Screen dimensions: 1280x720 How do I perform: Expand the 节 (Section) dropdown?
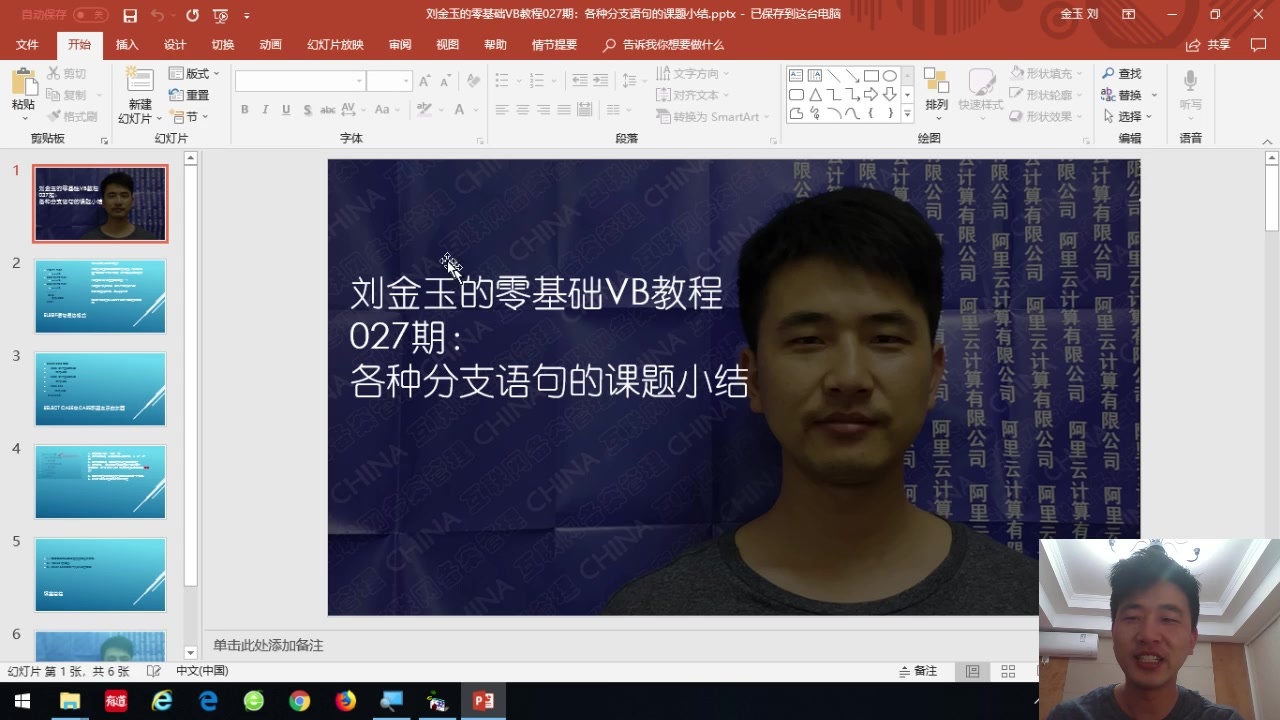click(189, 117)
